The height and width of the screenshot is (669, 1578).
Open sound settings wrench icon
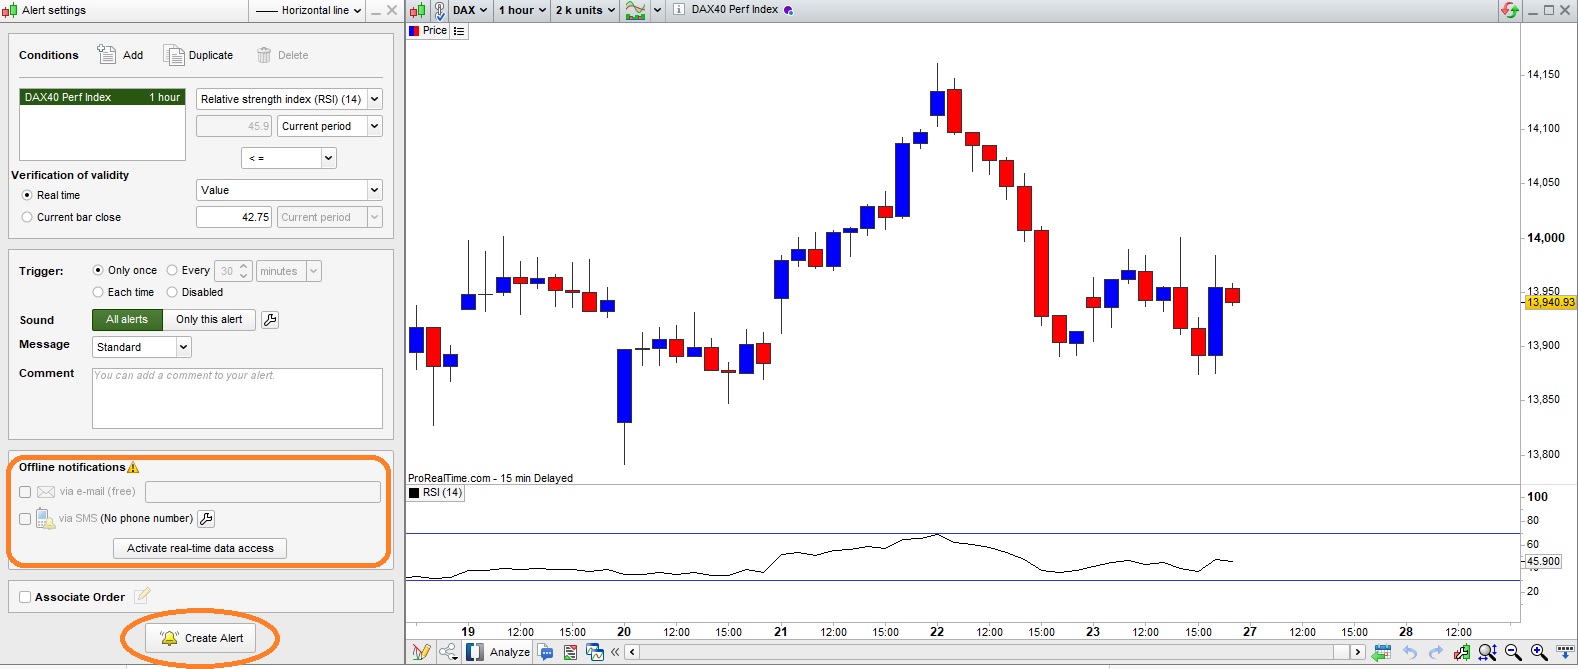270,320
